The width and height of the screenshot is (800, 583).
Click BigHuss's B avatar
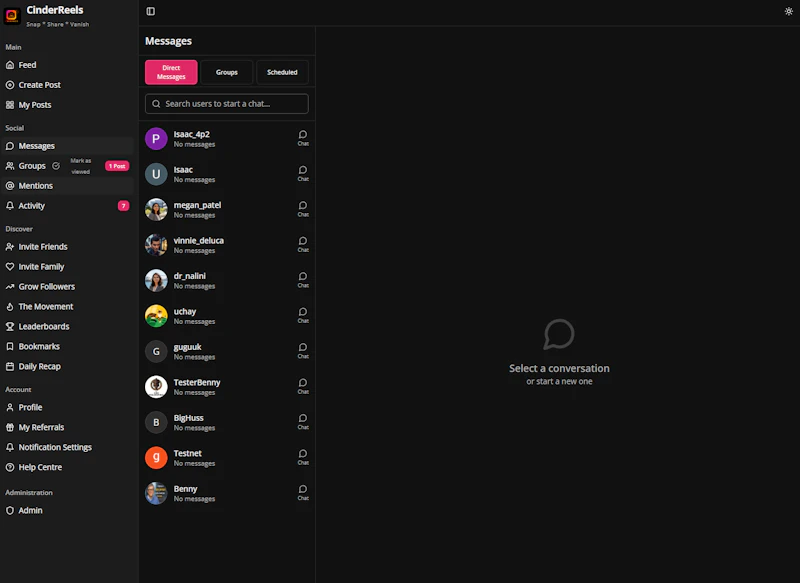[156, 422]
